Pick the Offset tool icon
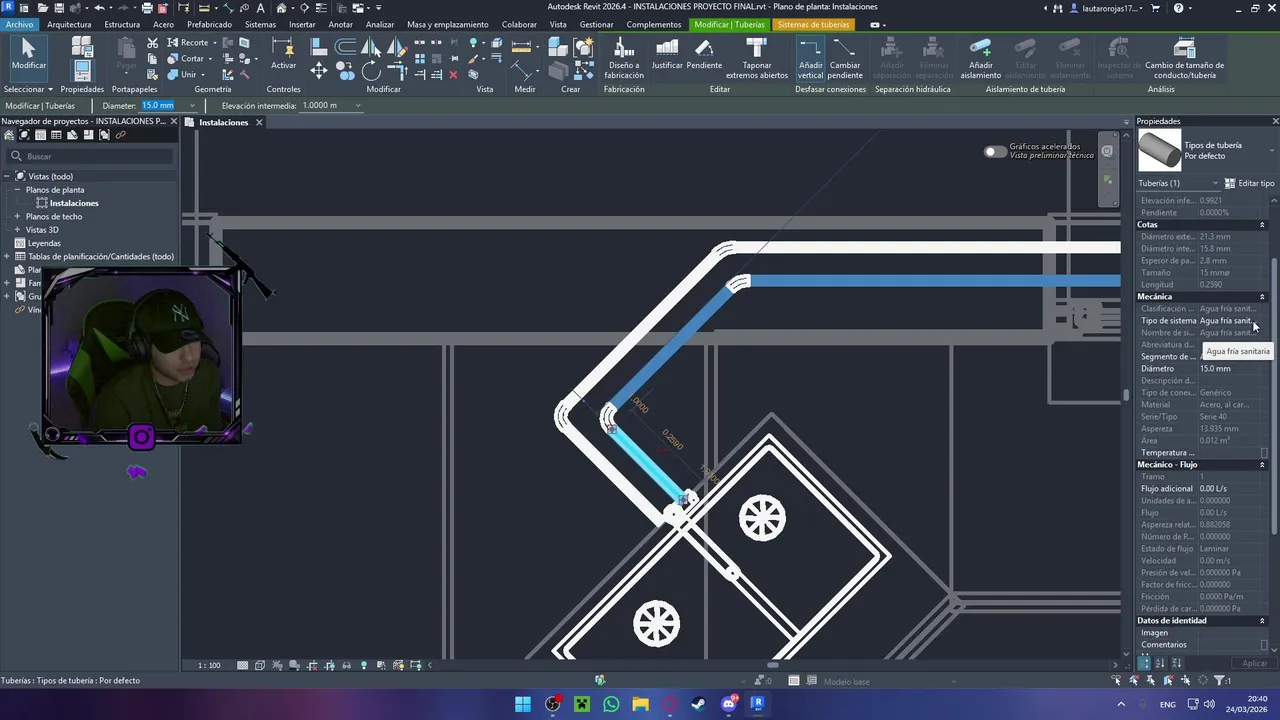1280x720 pixels. [345, 46]
